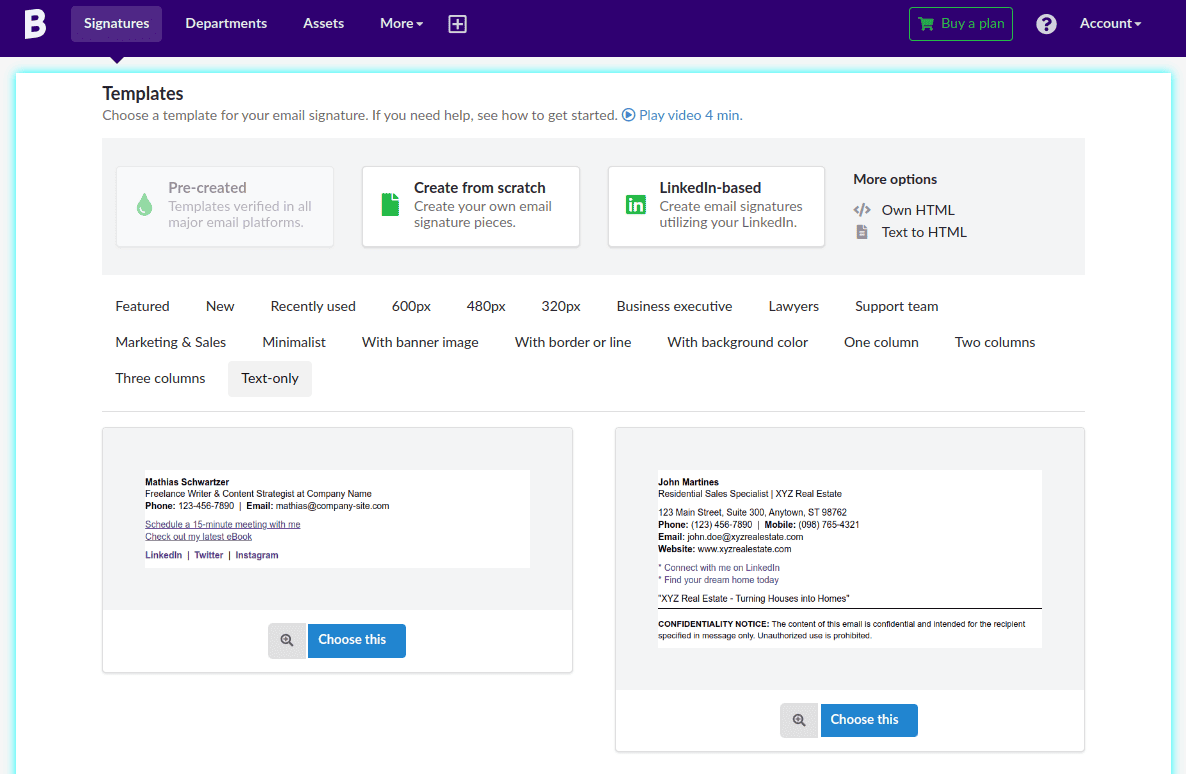Choose the John Martines real estate template
The width and height of the screenshot is (1186, 774).
coord(868,720)
